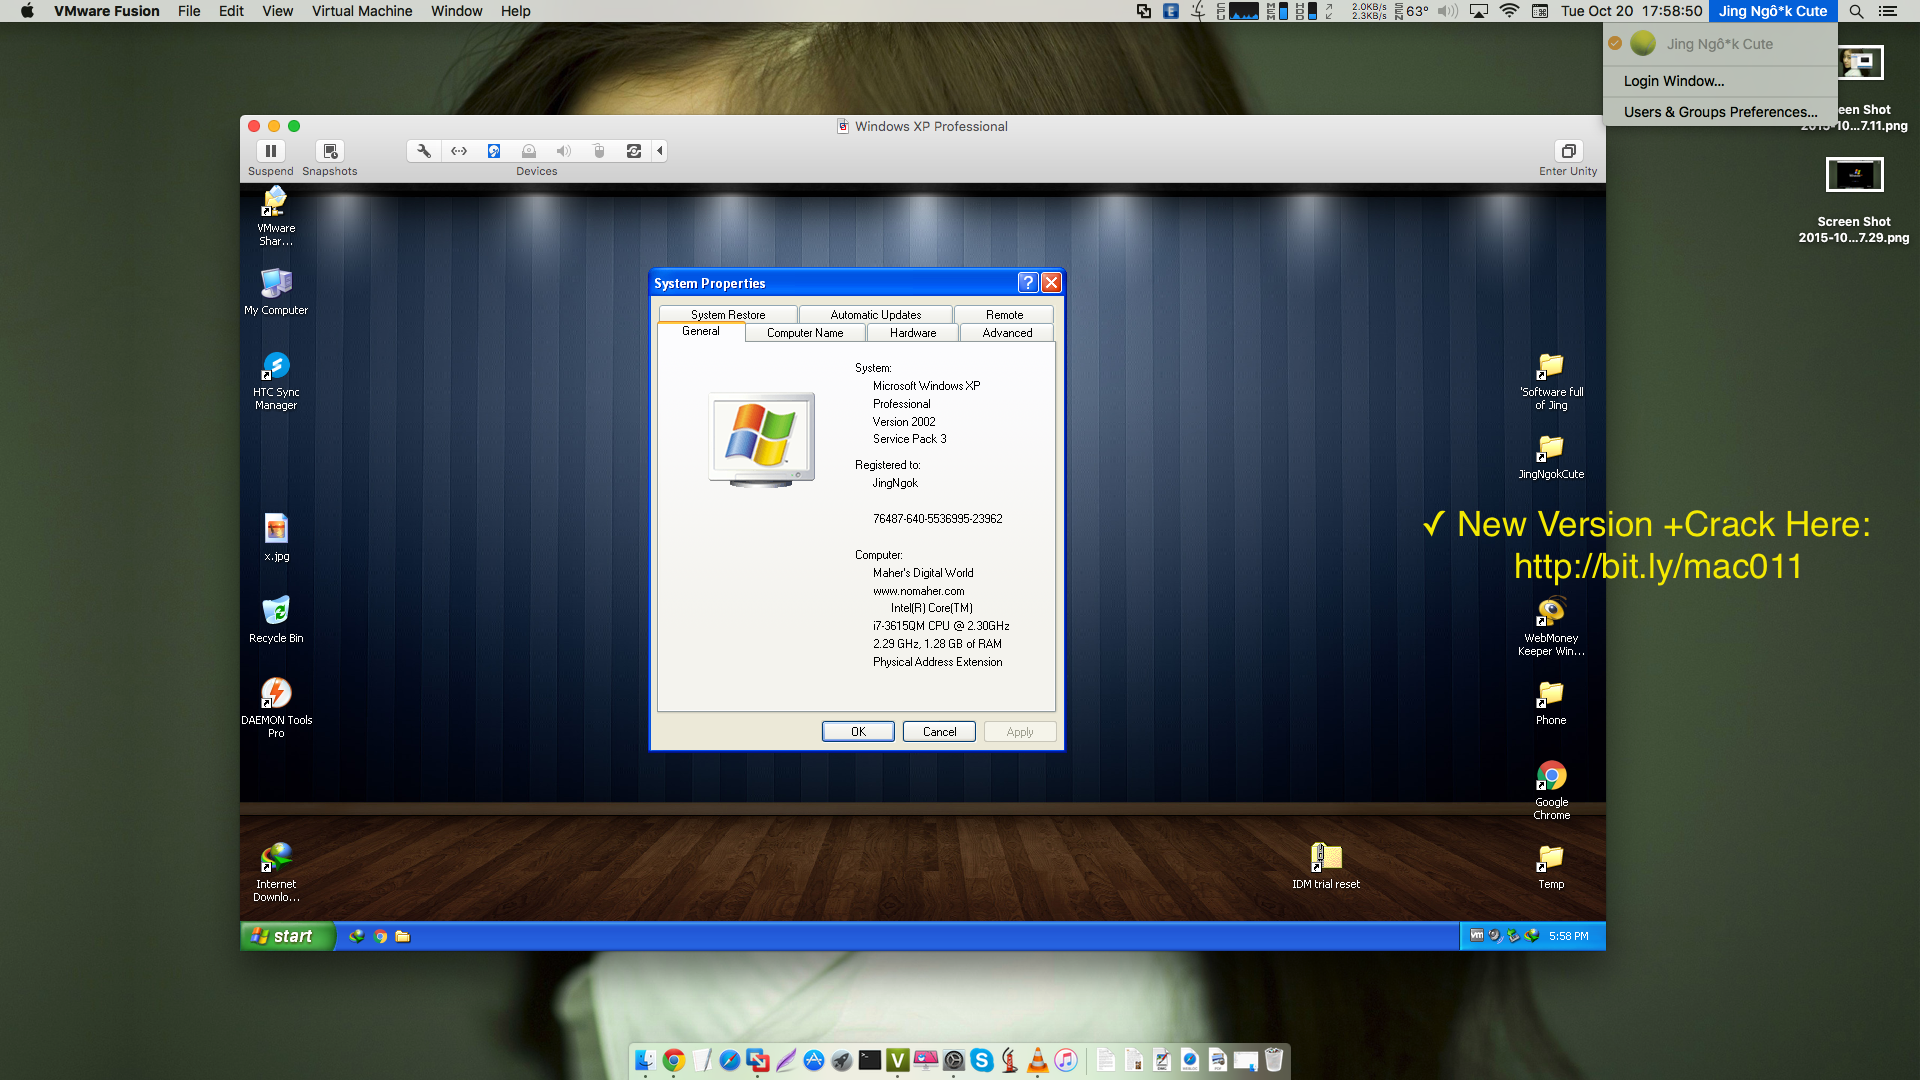The height and width of the screenshot is (1080, 1920).
Task: Select the Phone folder shortcut
Action: click(1551, 701)
